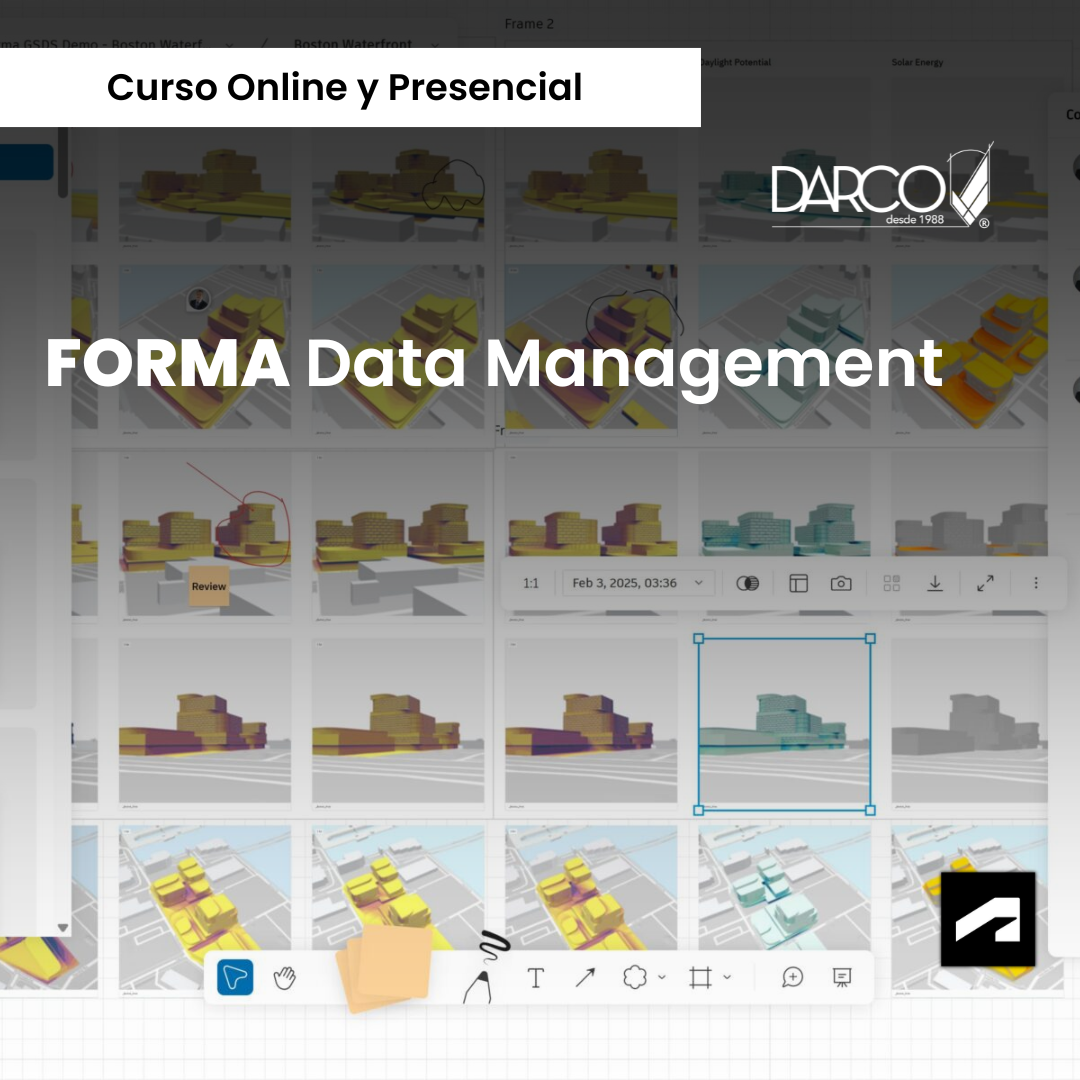Select the teal building thumbnail with selection handles
The image size is (1080, 1080).
(784, 725)
